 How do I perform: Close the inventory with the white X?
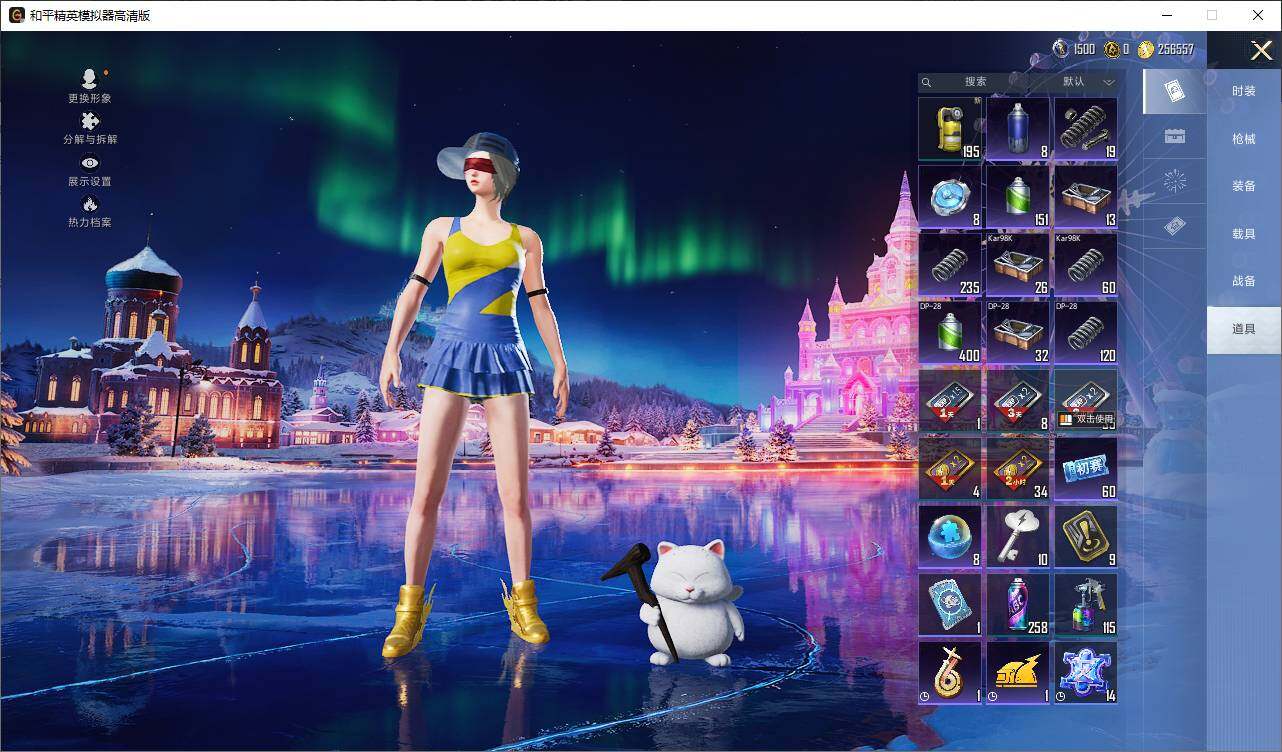(1262, 50)
